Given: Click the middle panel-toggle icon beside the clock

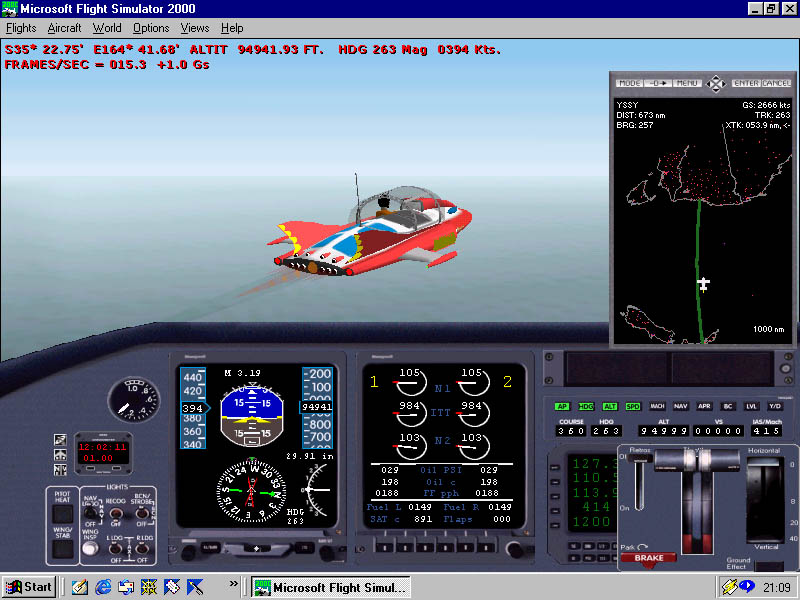Looking at the screenshot, I should [x=60, y=455].
